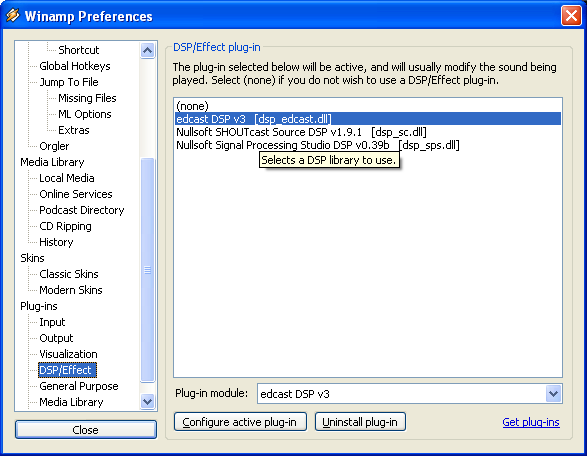
Task: Click the tree scrollbar thumb
Action: (x=147, y=270)
